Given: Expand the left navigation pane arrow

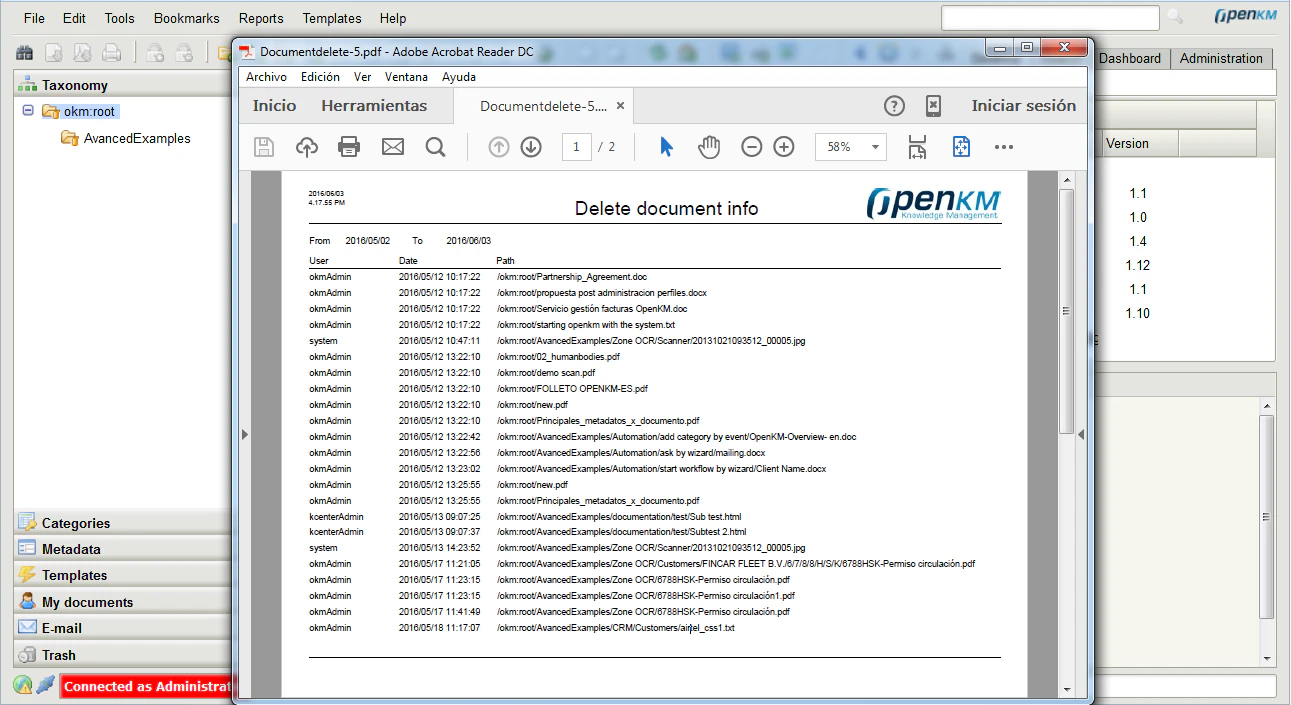Looking at the screenshot, I should point(245,434).
